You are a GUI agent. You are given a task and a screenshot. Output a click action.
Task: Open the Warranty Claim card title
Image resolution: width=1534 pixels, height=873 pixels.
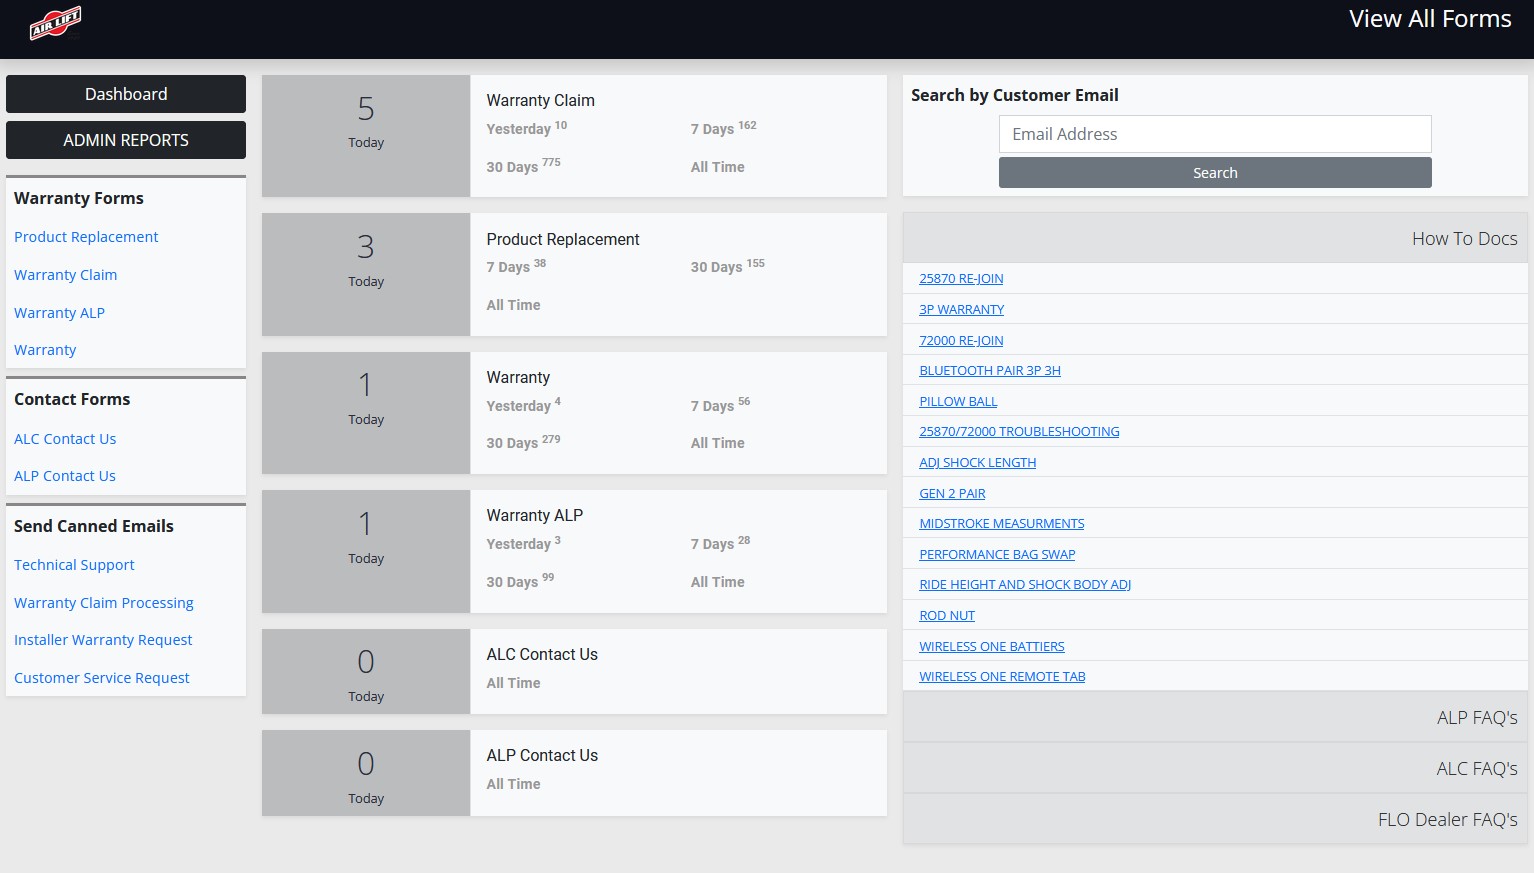point(540,101)
